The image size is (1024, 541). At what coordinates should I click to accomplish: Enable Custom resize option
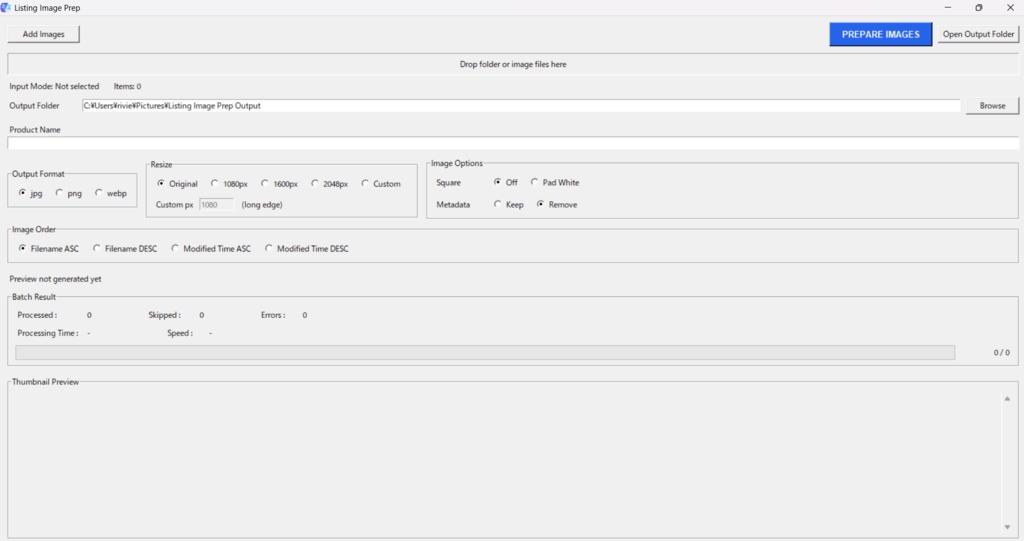point(381,184)
